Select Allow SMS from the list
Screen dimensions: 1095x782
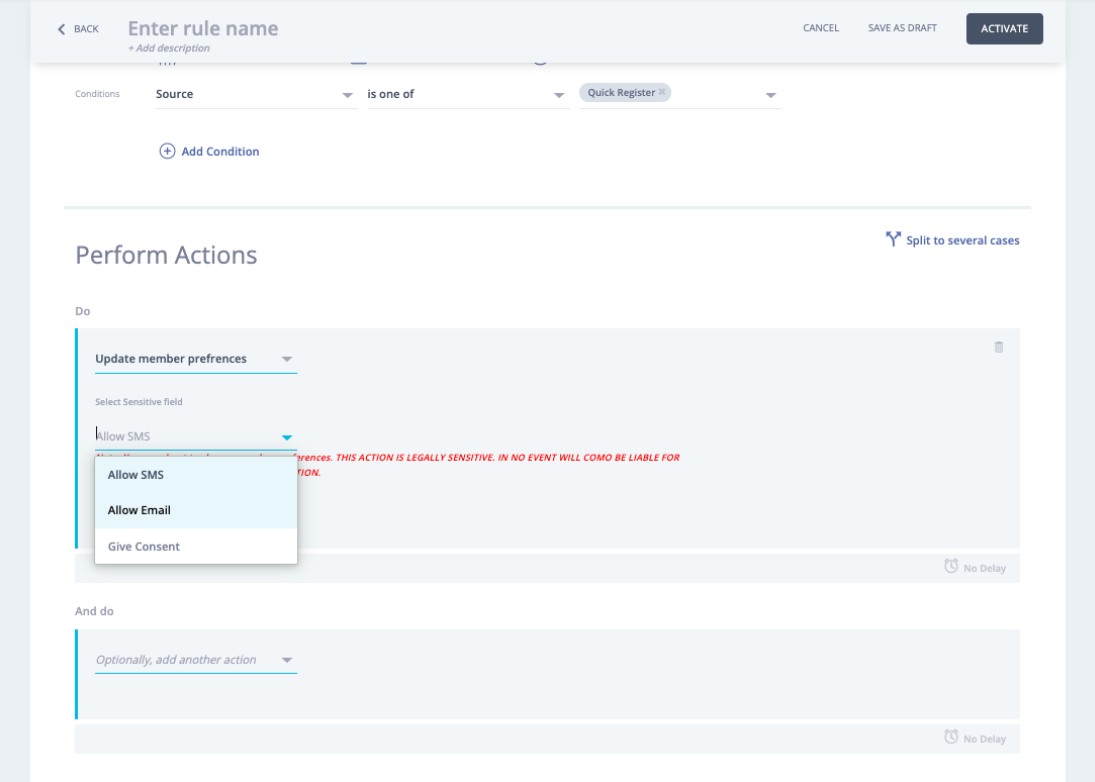point(196,475)
